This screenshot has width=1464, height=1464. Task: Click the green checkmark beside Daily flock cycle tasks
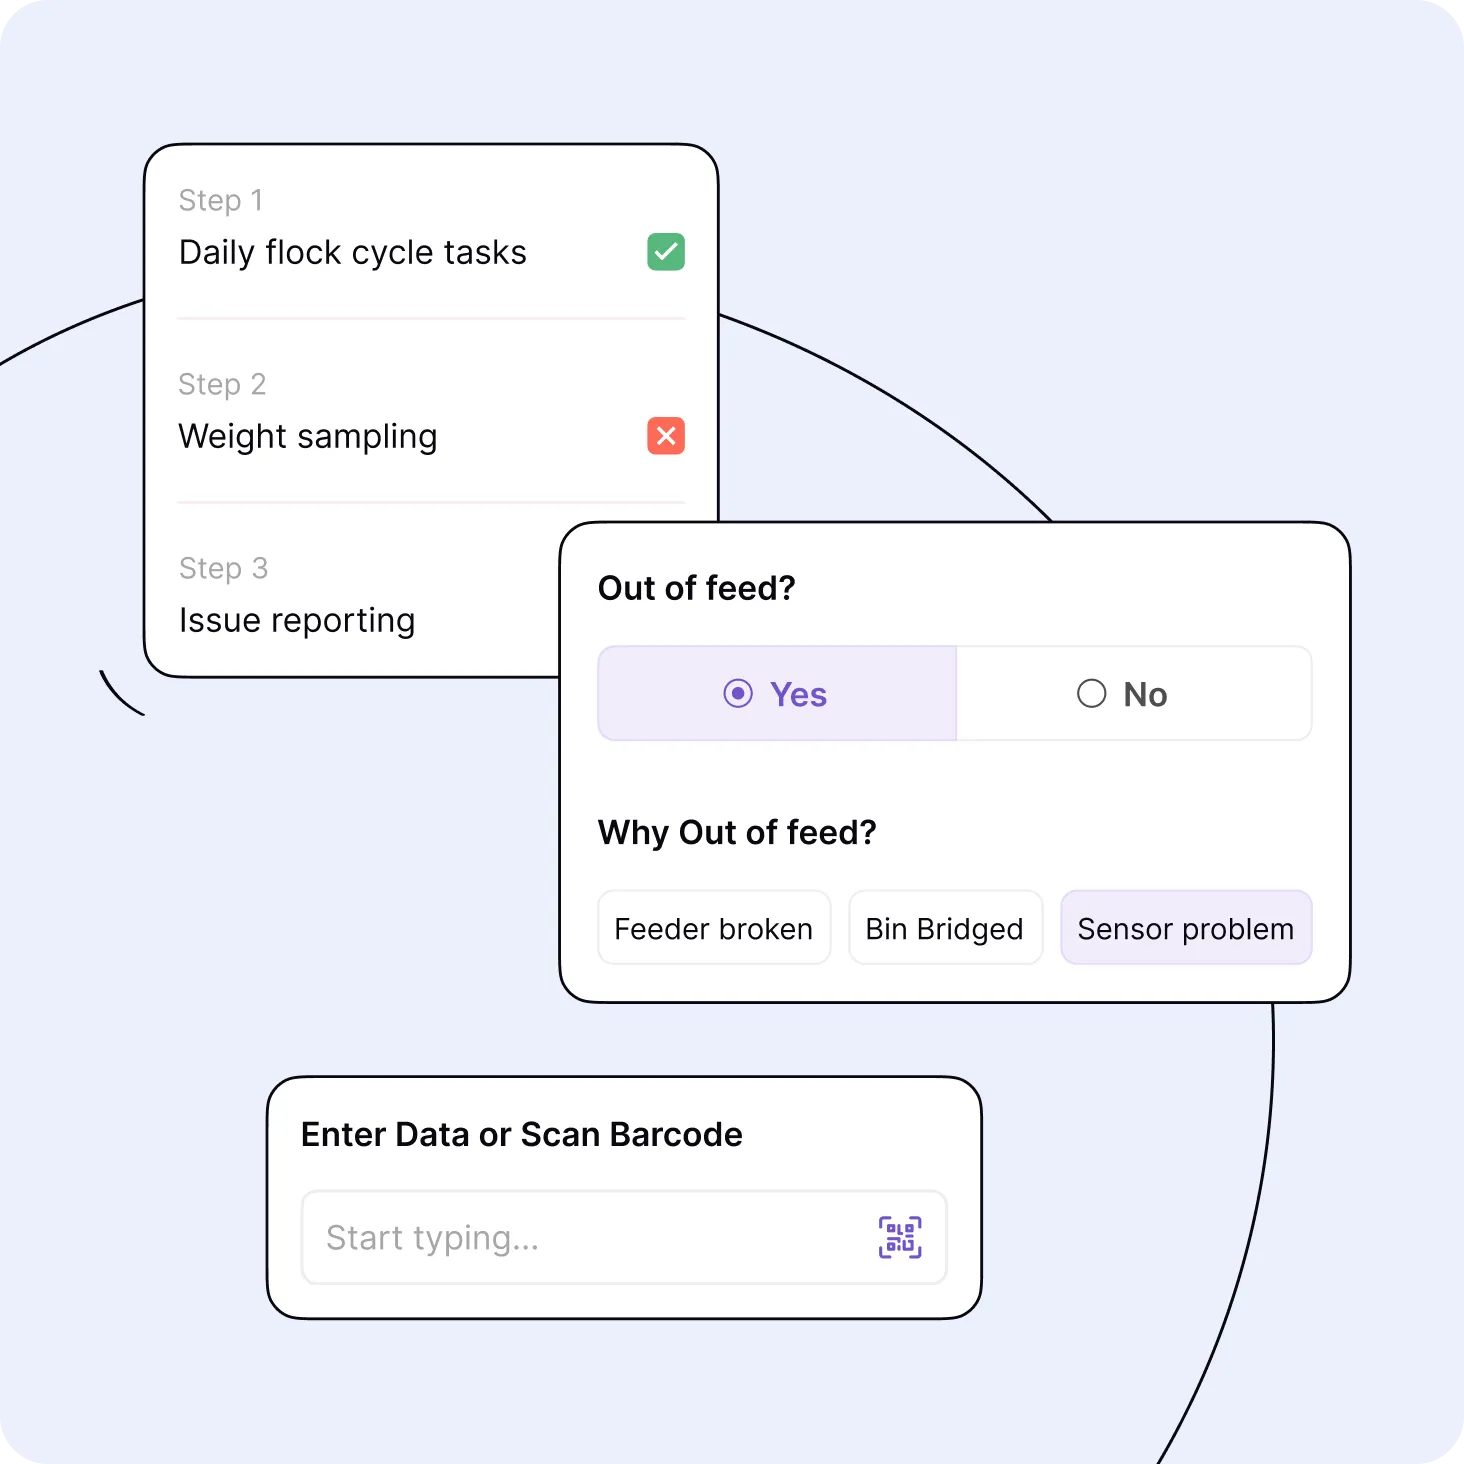click(666, 252)
